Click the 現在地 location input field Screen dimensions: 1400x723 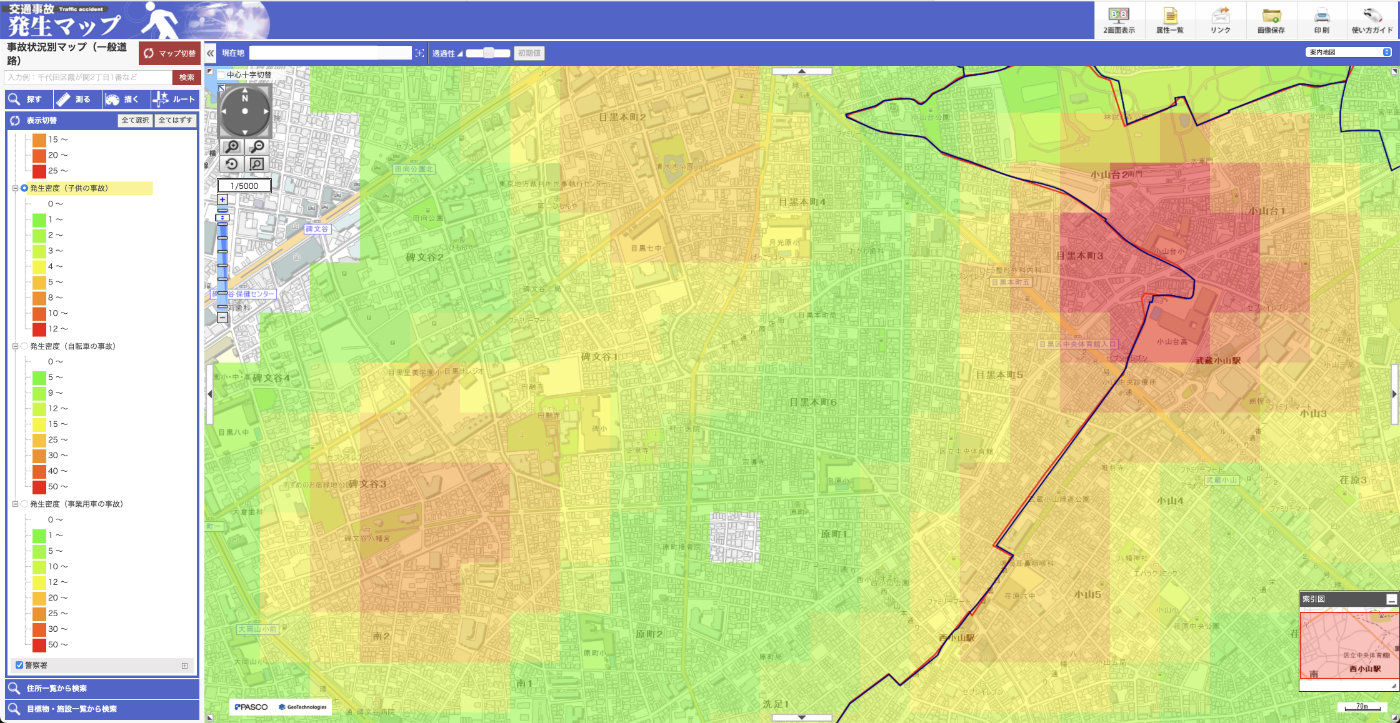click(330, 53)
